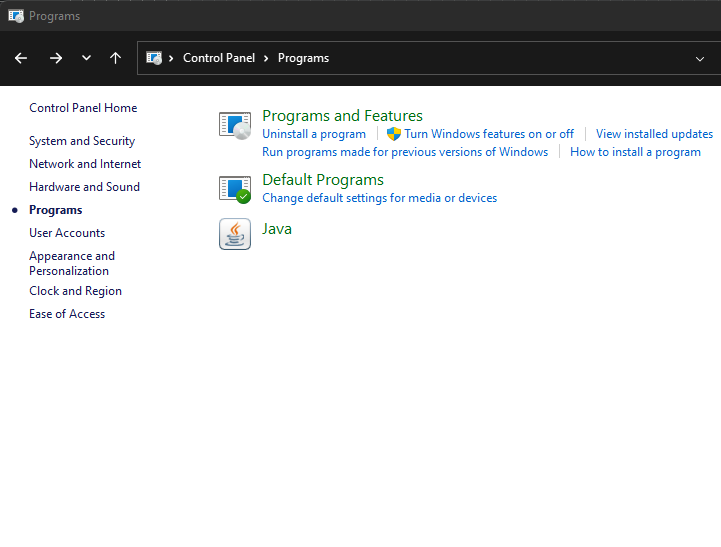Open the Java control panel icon
The image size is (721, 547).
(234, 234)
